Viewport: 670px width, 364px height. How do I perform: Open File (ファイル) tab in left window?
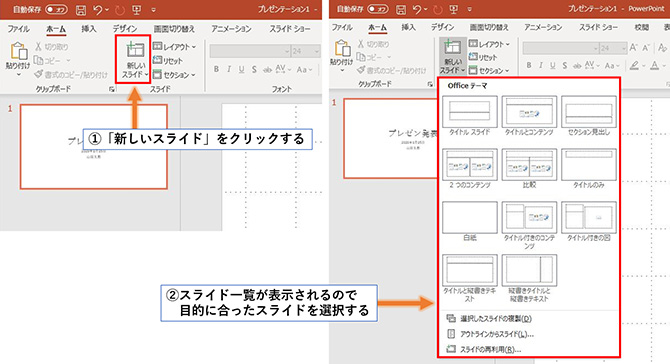click(18, 29)
